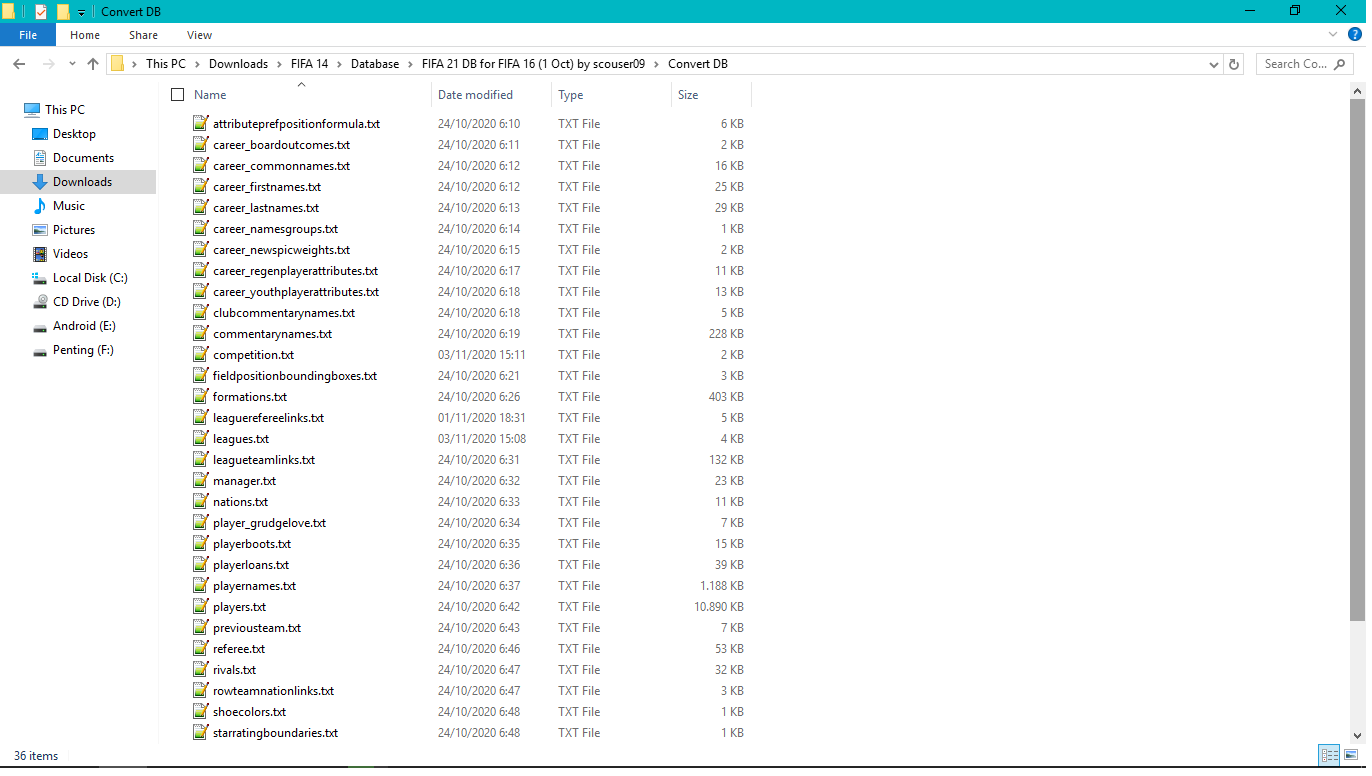Switch to Large icons view in status bar
Viewport: 1372px width, 776px height.
click(x=1351, y=756)
